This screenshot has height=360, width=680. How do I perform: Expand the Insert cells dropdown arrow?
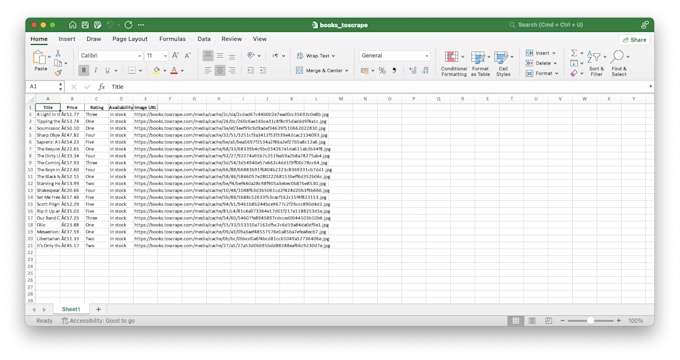pos(554,53)
